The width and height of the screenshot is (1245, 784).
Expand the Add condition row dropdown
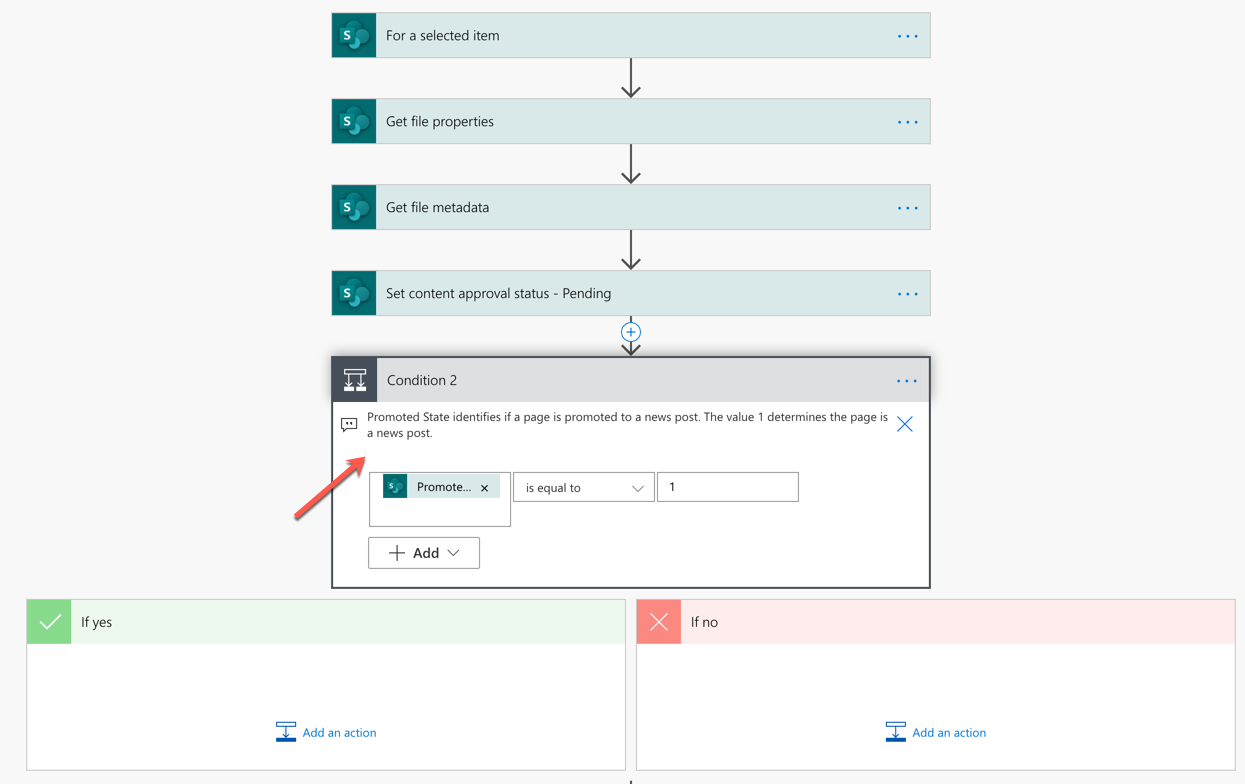click(424, 553)
